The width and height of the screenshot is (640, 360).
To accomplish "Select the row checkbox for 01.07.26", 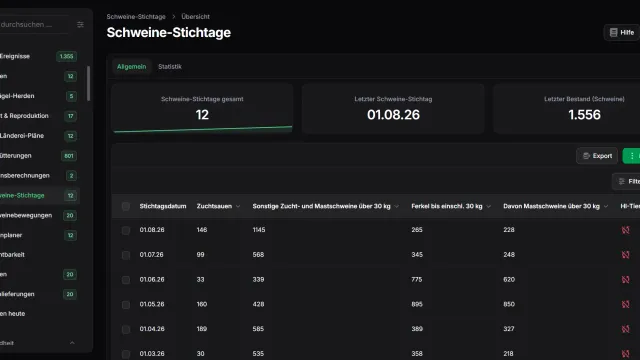I will [126, 255].
